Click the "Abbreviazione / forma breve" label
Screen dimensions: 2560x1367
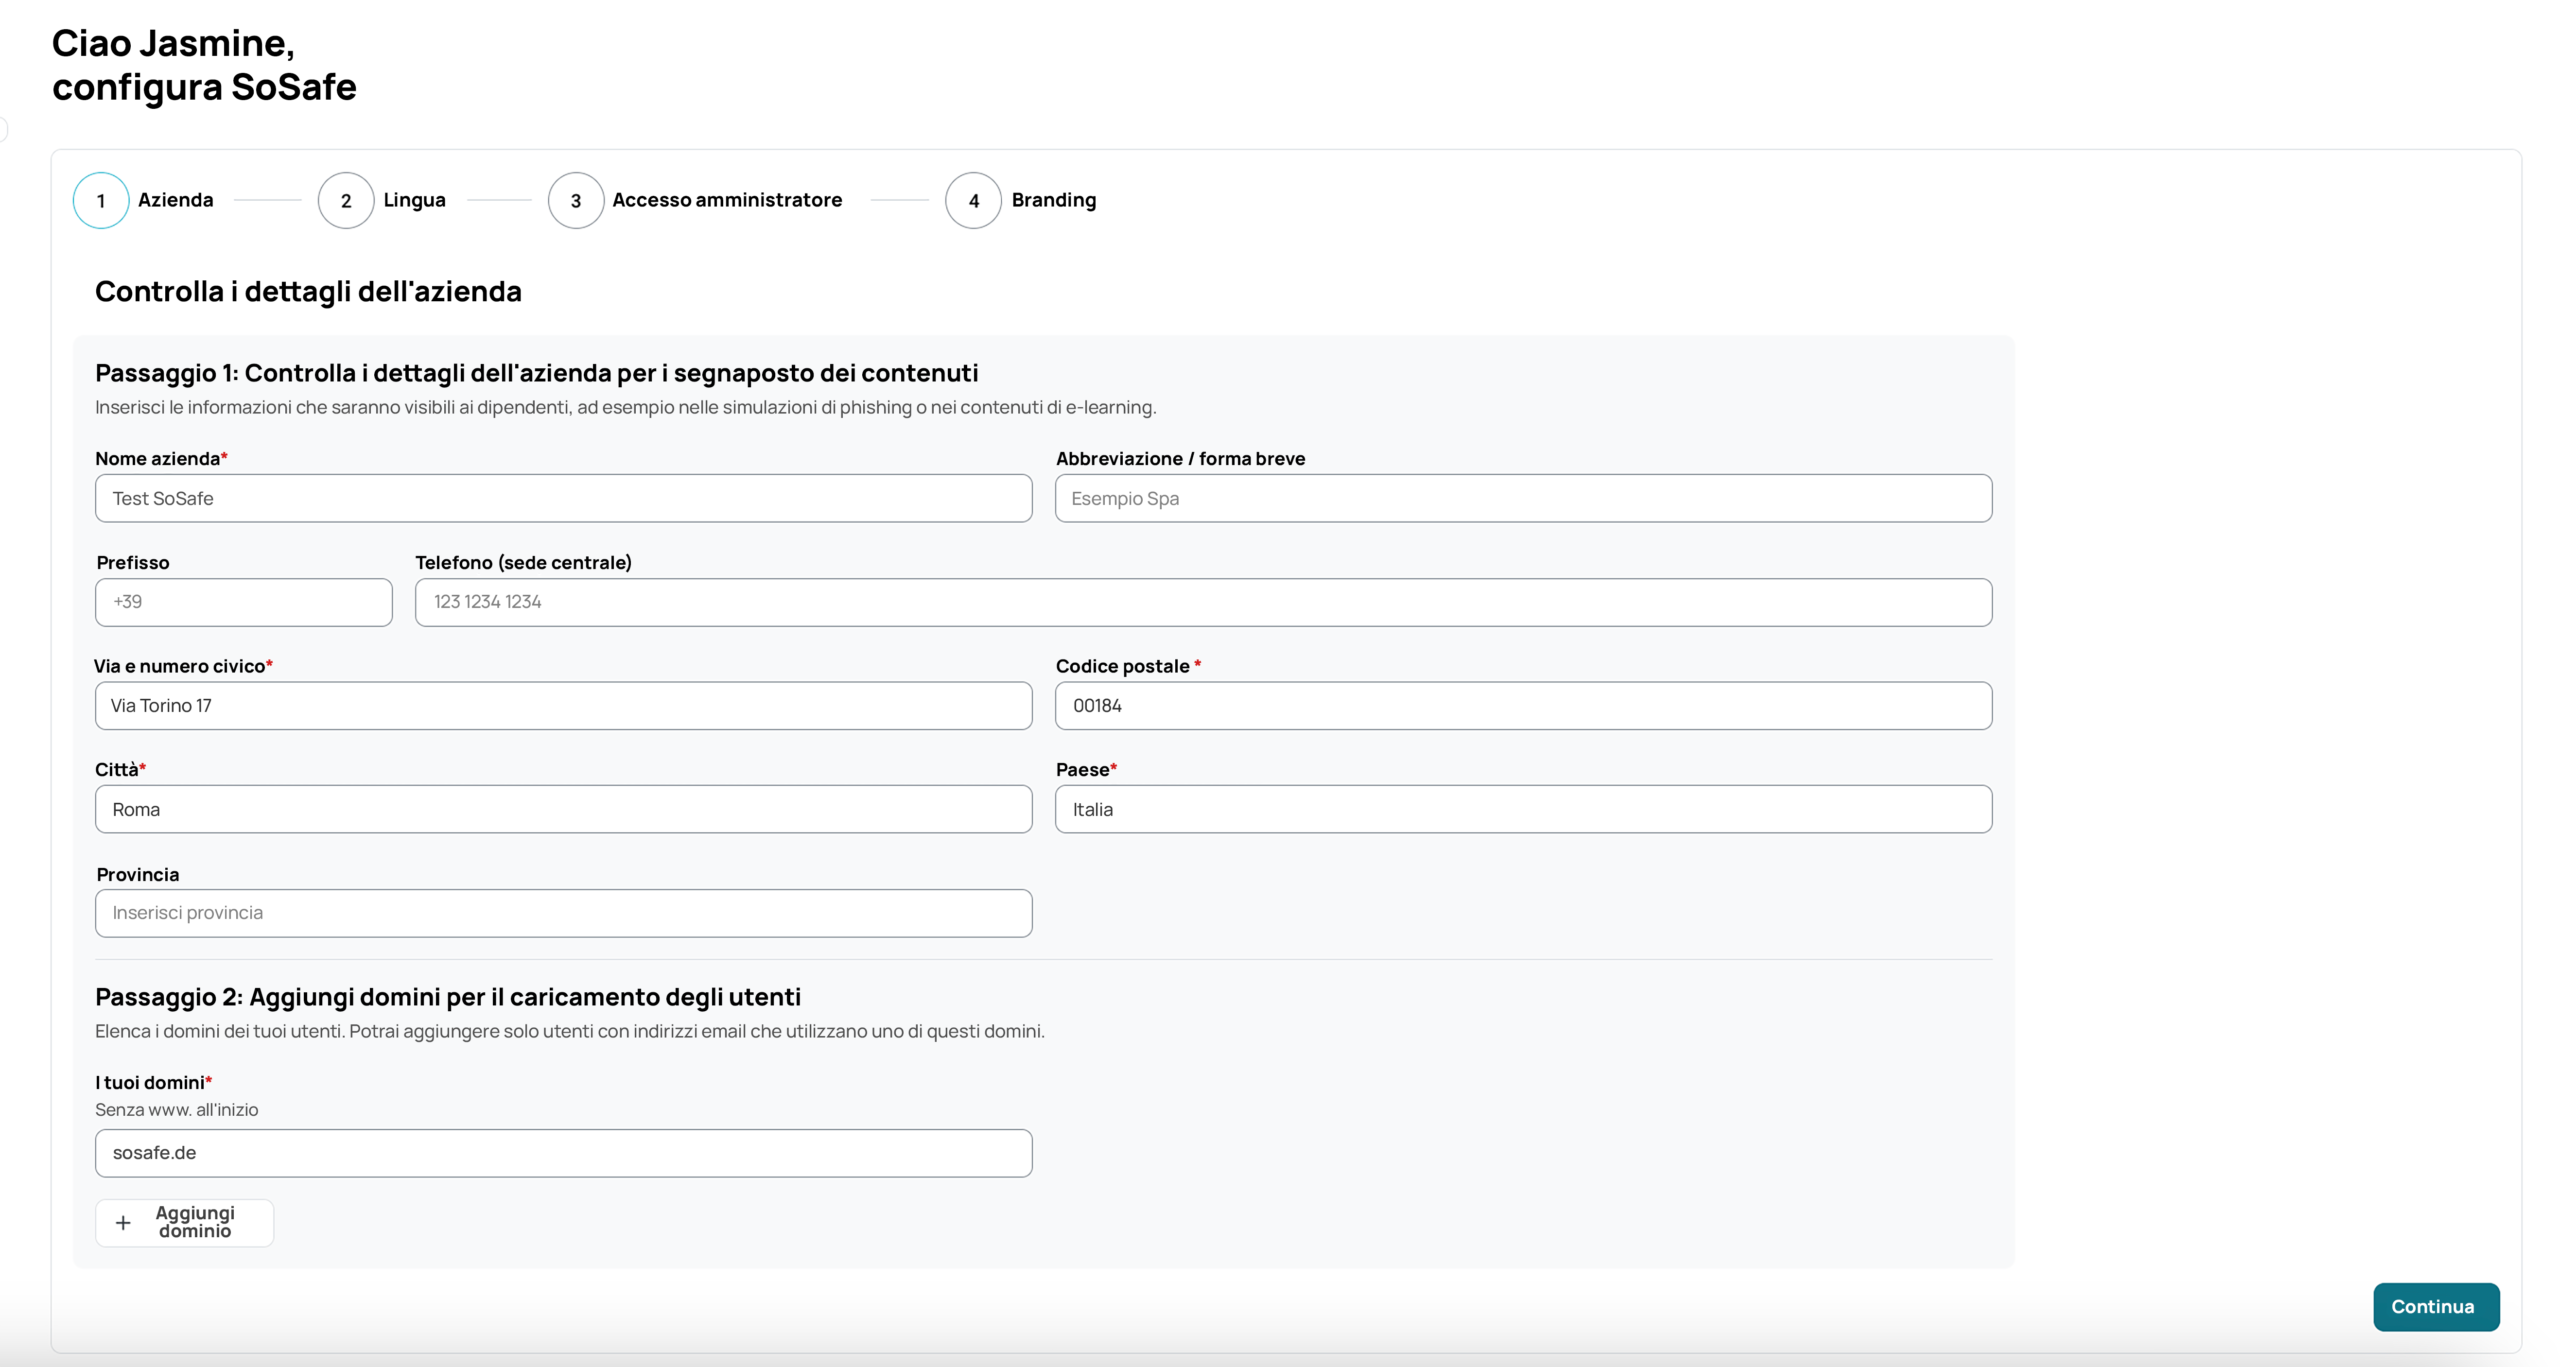coord(1181,458)
